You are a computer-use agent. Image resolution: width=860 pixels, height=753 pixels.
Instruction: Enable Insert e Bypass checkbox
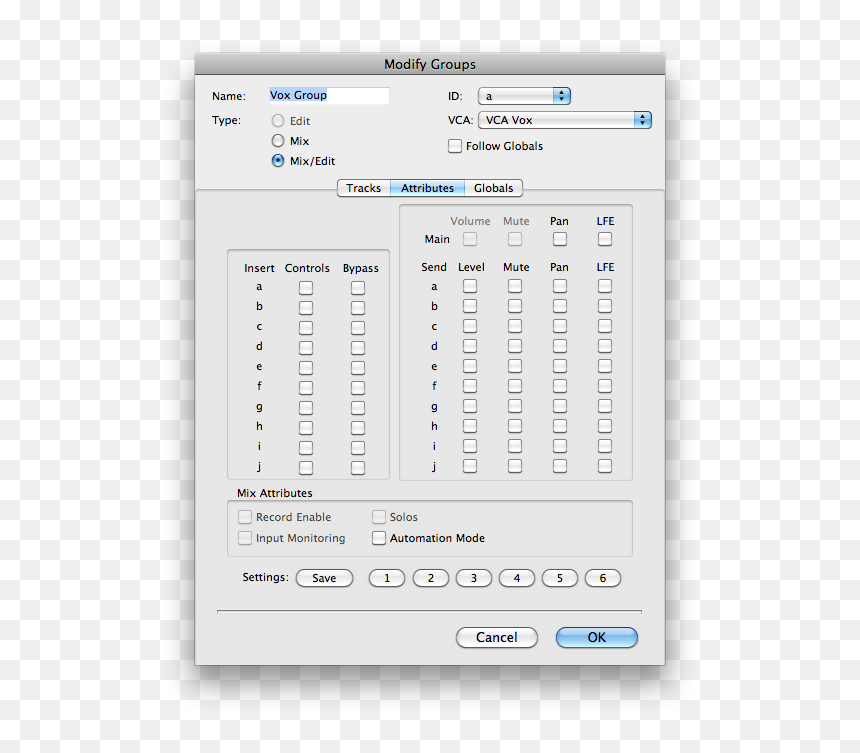358,368
